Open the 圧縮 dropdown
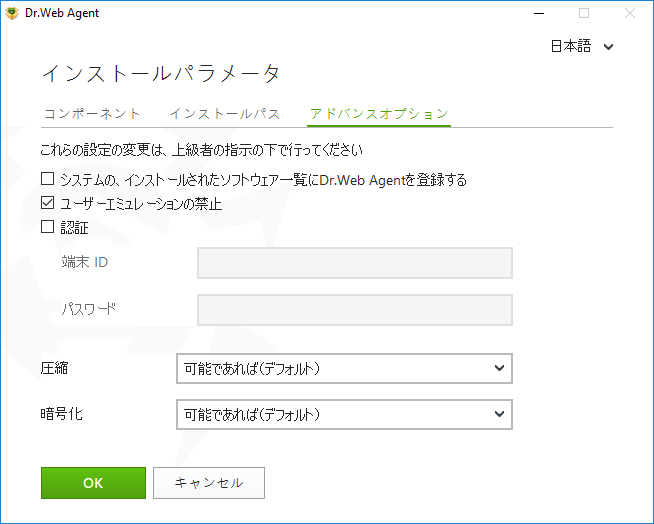654x524 pixels. coord(344,368)
